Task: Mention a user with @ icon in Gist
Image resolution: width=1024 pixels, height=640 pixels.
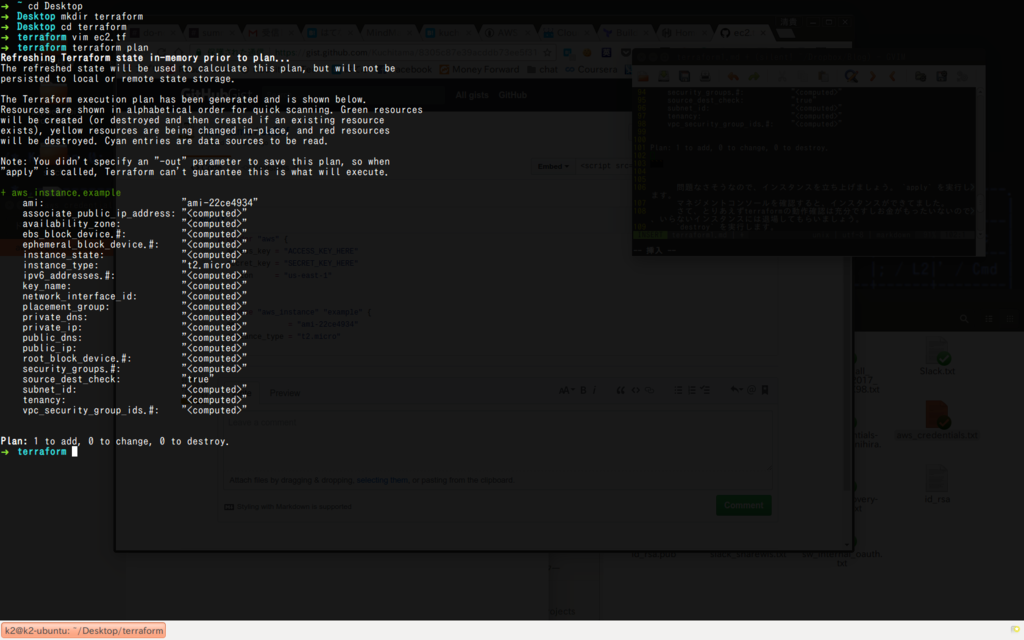Action: point(751,390)
